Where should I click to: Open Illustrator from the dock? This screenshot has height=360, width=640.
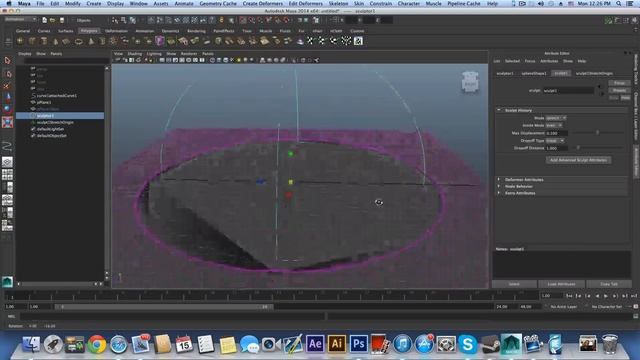pos(336,344)
